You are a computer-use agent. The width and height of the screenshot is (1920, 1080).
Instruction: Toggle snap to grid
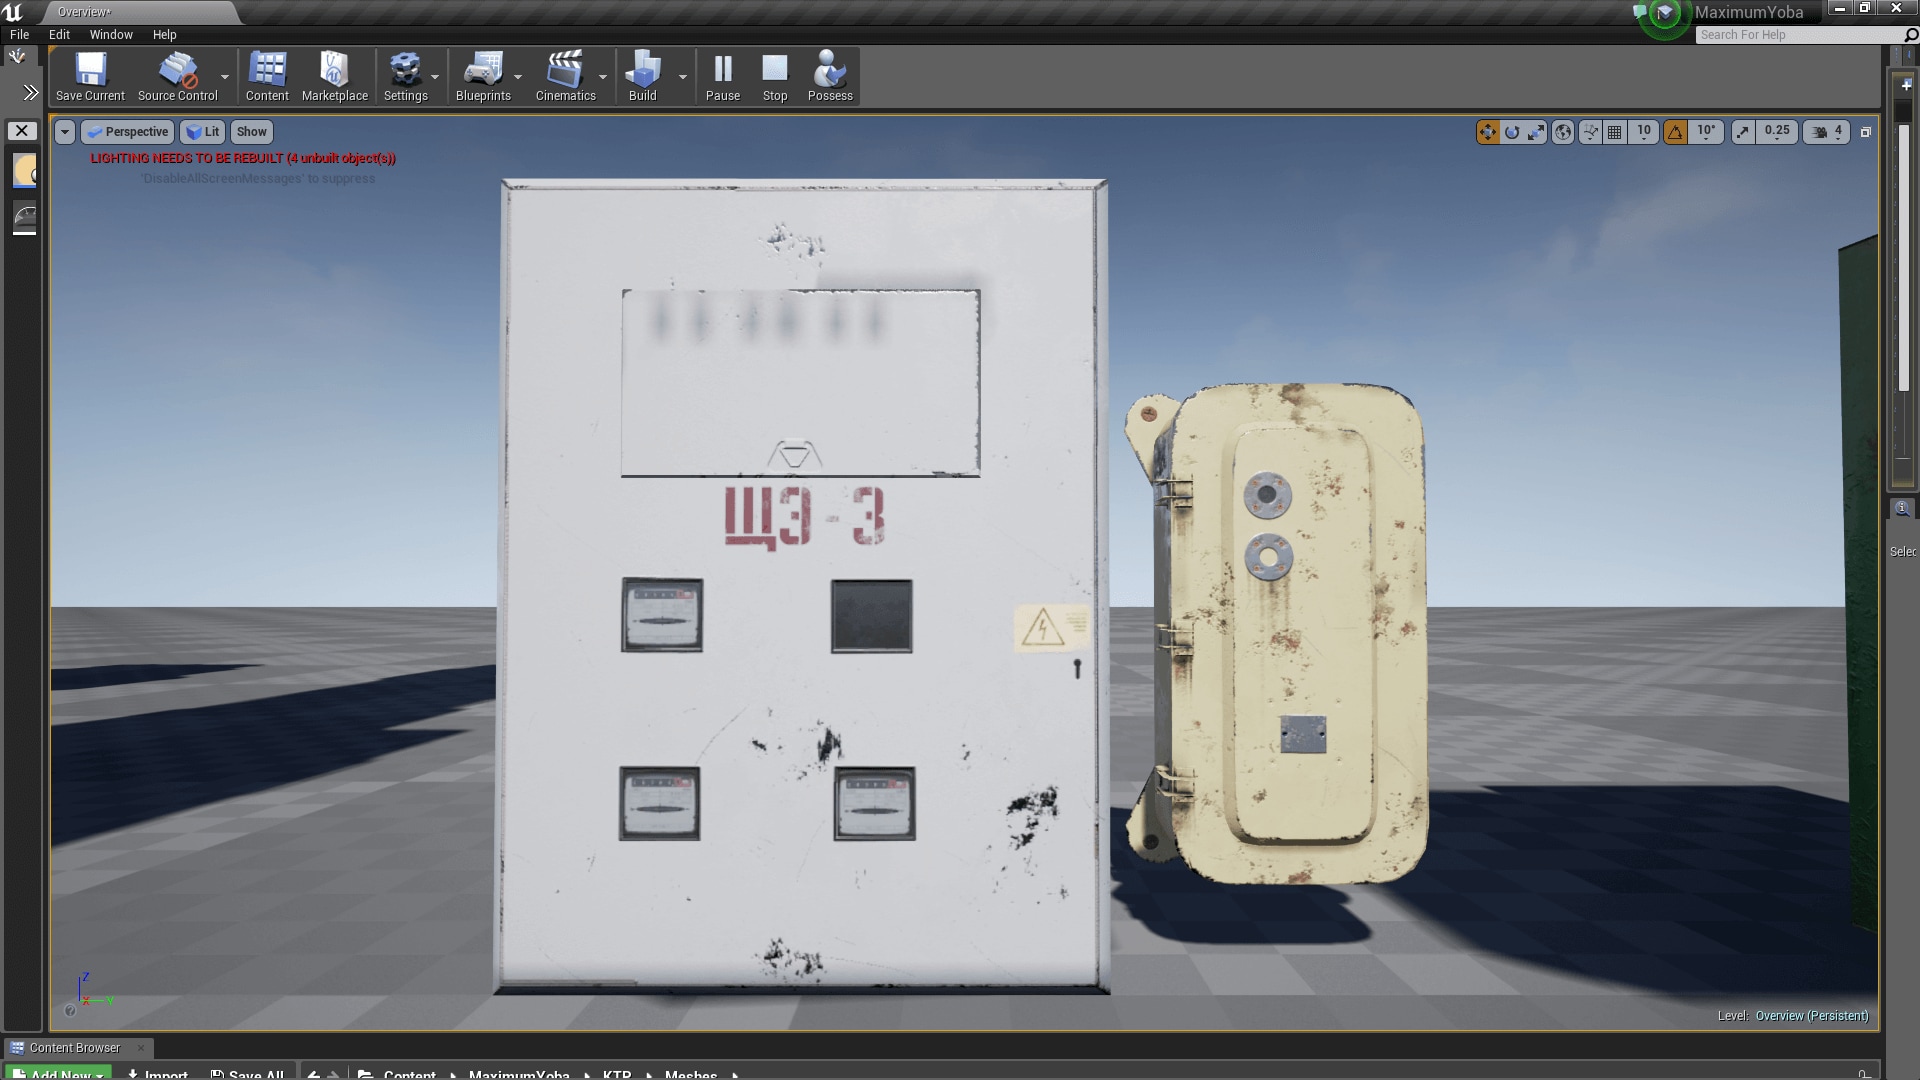pyautogui.click(x=1615, y=132)
